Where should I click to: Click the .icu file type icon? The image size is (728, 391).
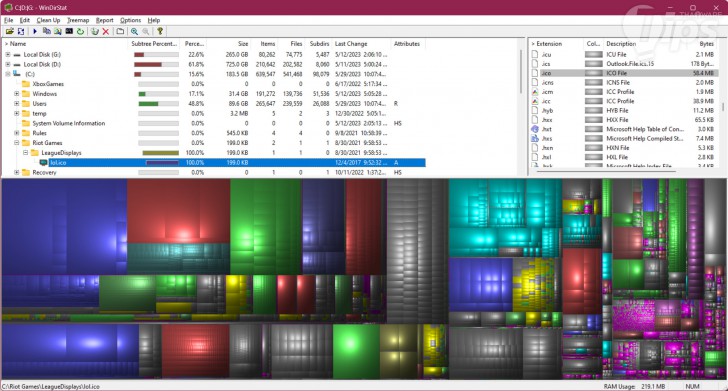click(x=535, y=54)
